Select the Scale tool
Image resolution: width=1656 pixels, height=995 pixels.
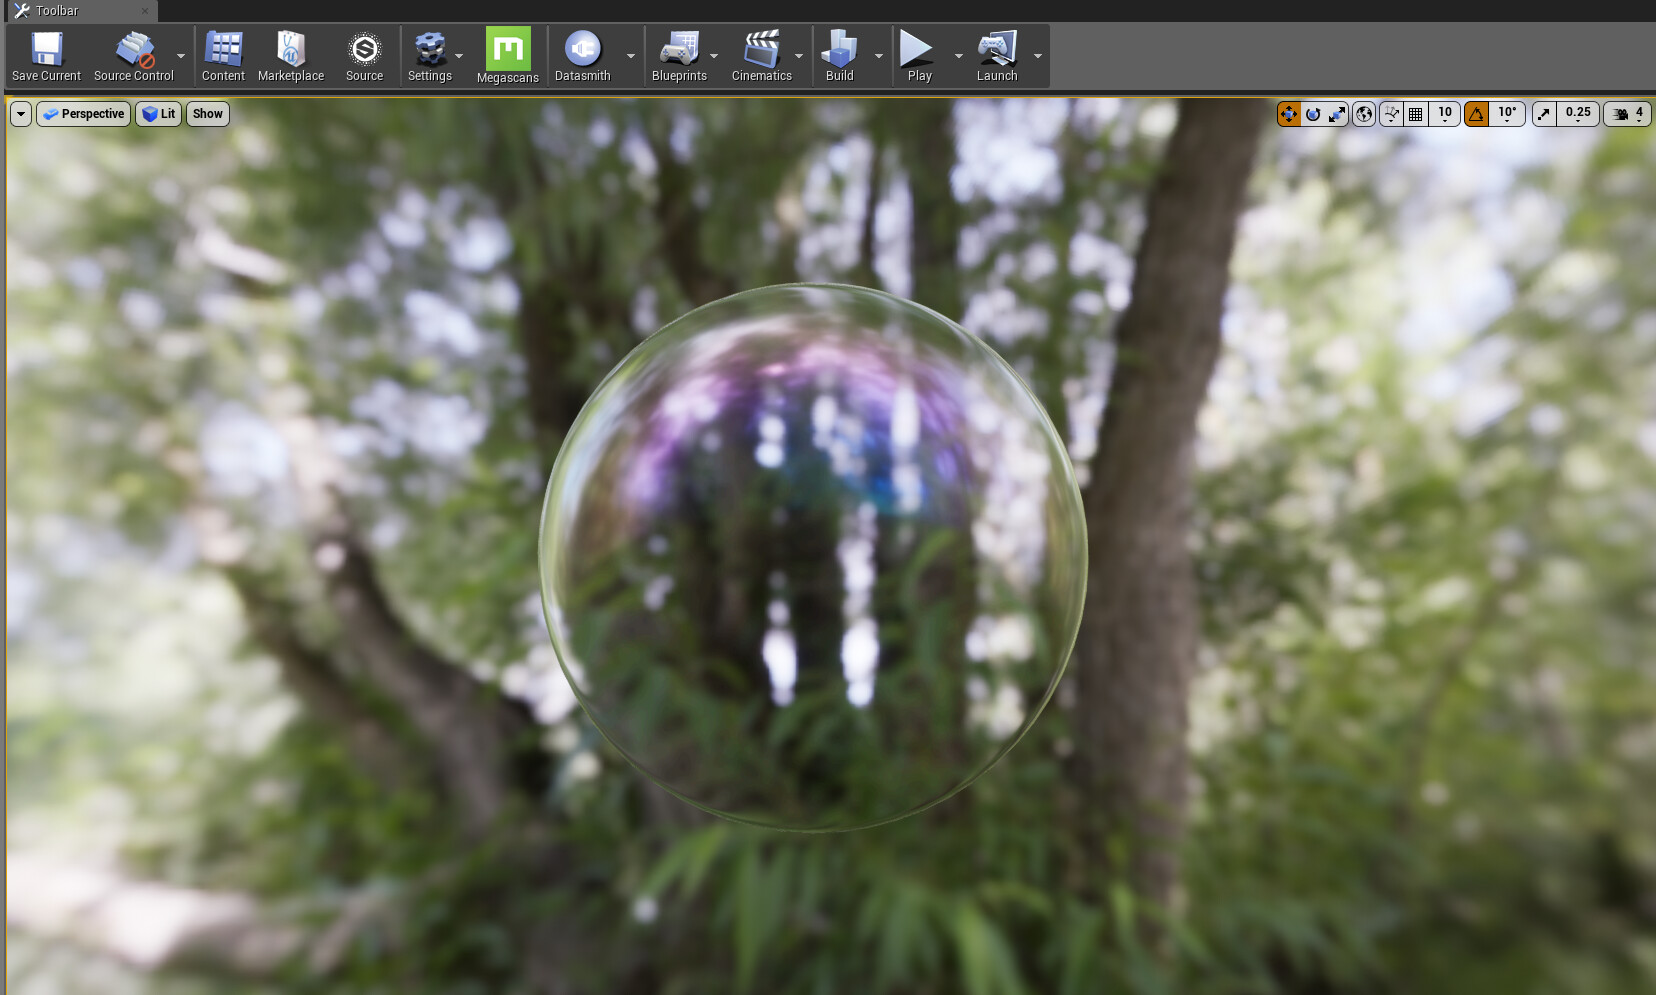tap(1337, 113)
